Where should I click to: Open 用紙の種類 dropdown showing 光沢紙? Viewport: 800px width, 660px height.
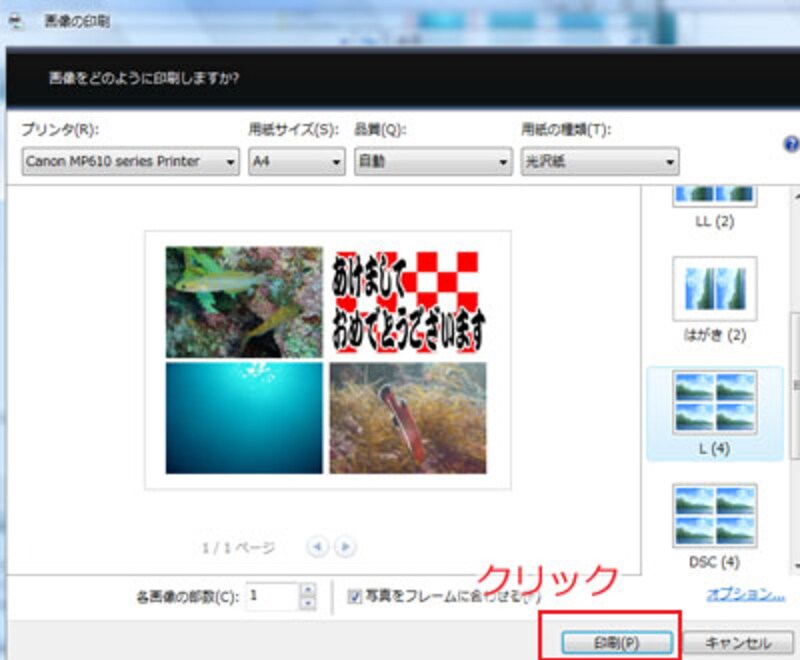pyautogui.click(x=599, y=161)
